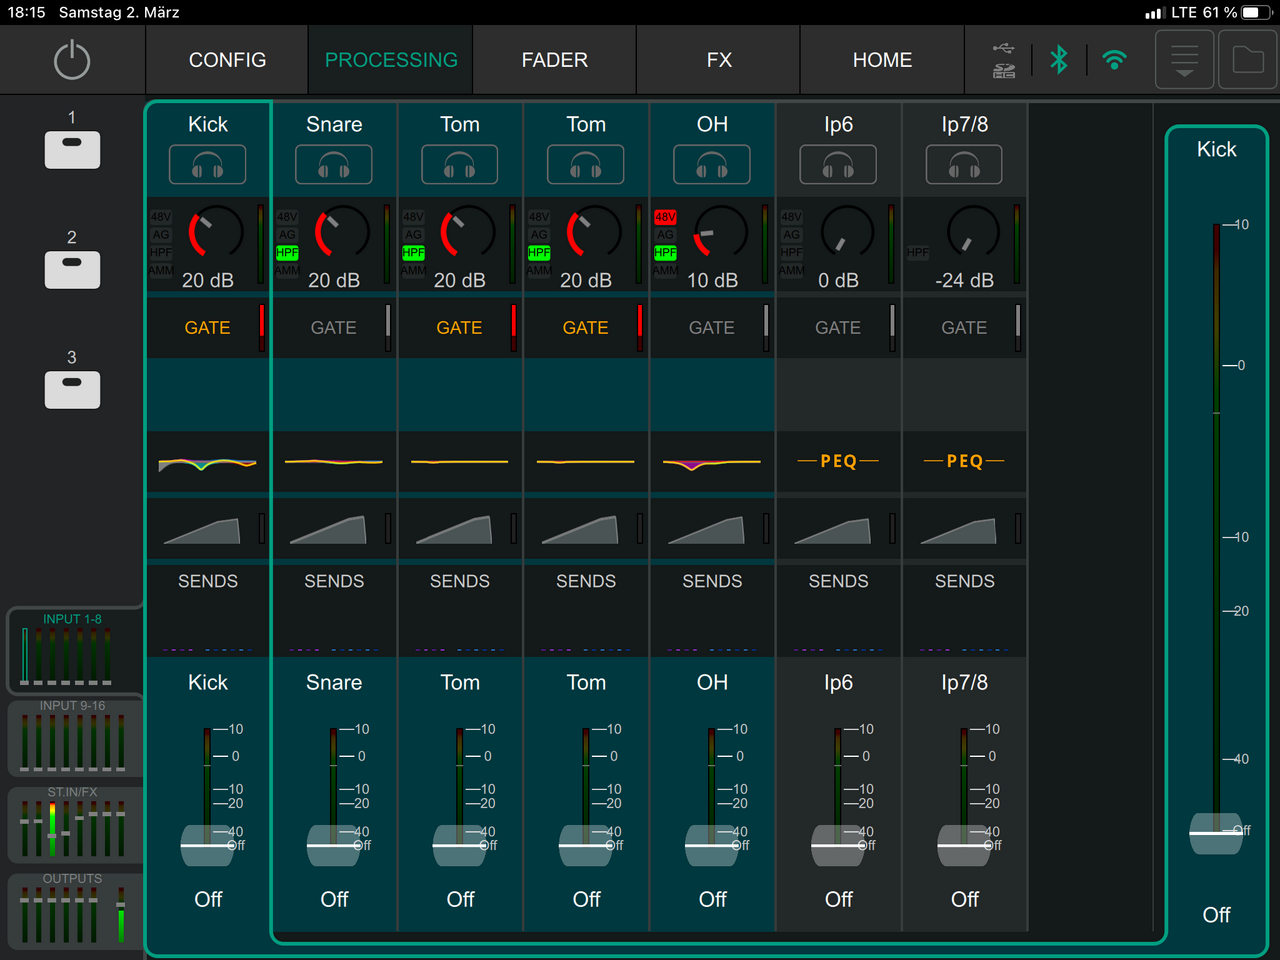Open the folder icon at top right
Image resolution: width=1280 pixels, height=960 pixels.
coord(1247,60)
